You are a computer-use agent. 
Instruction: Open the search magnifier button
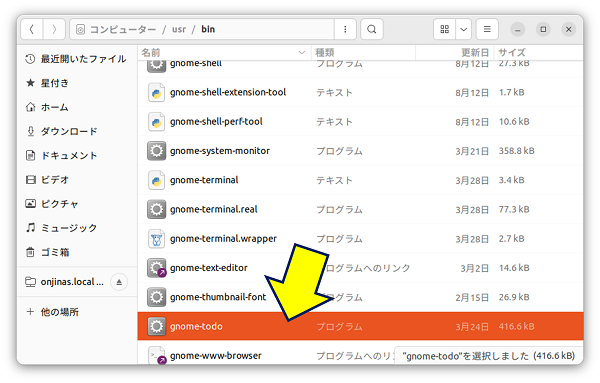pyautogui.click(x=372, y=29)
